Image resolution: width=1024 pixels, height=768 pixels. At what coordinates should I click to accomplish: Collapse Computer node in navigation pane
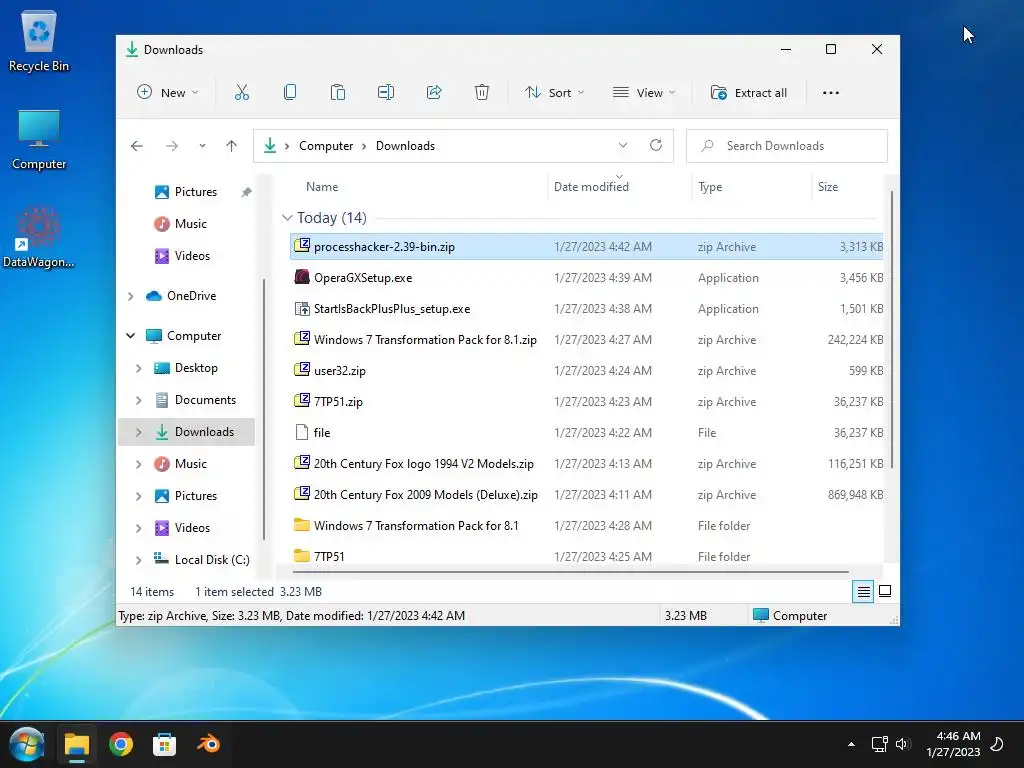coord(131,336)
